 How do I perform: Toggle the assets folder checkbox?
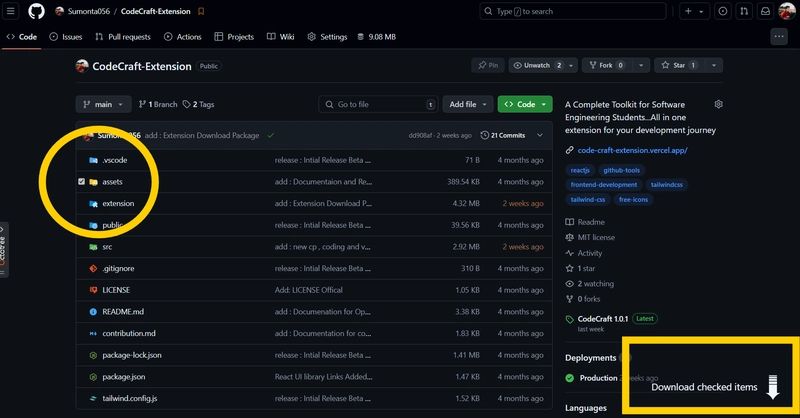tap(81, 181)
